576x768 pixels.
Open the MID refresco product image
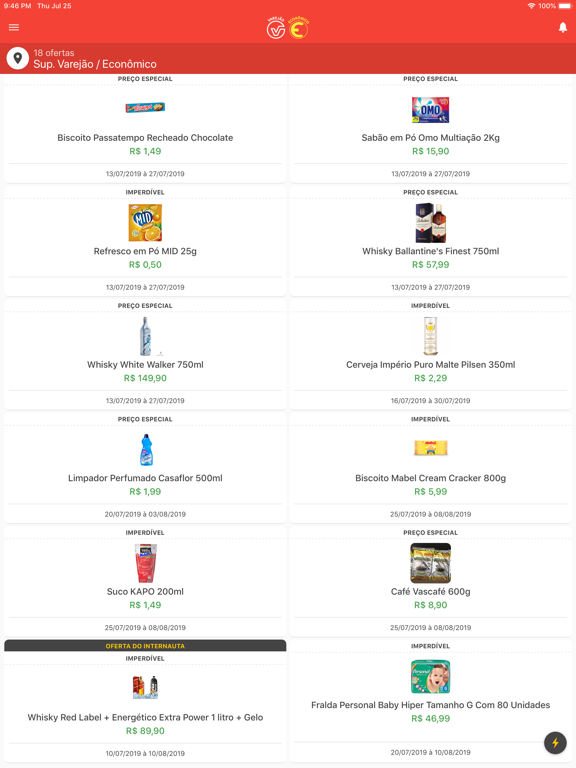point(145,223)
